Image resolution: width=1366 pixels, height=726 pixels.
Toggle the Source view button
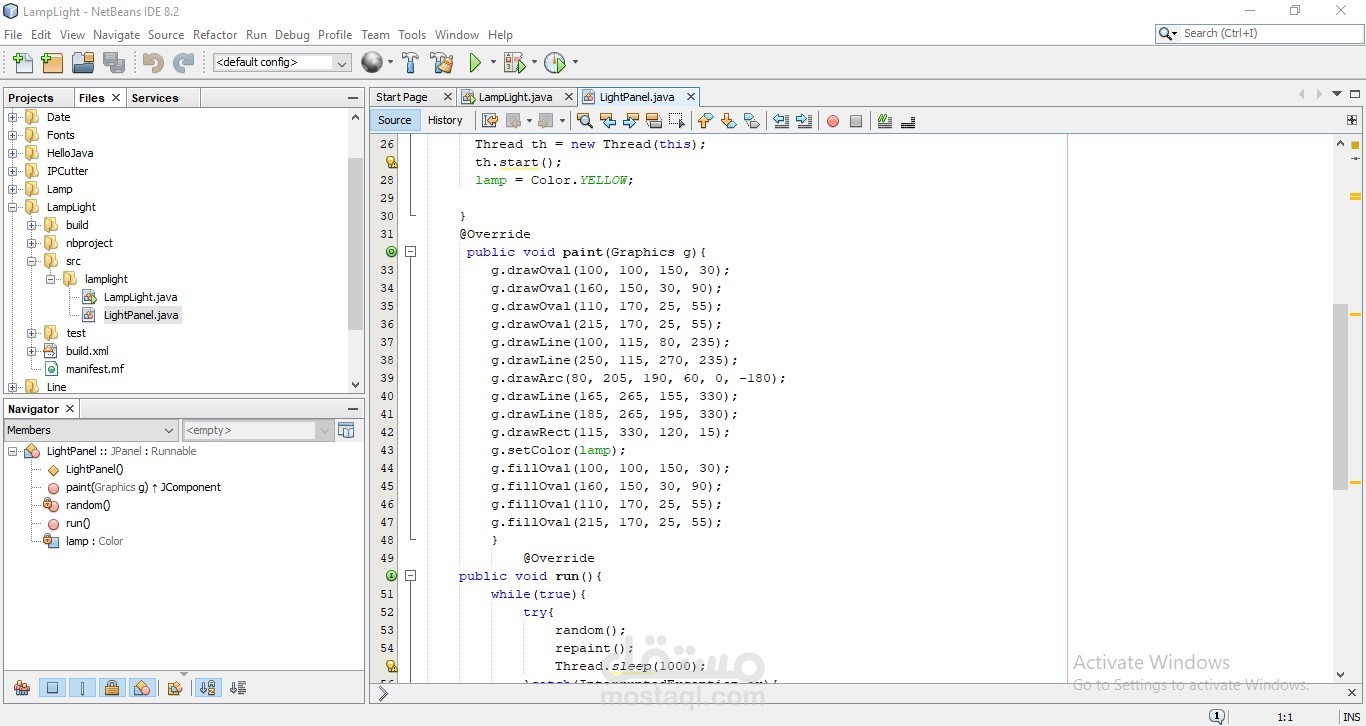click(395, 120)
